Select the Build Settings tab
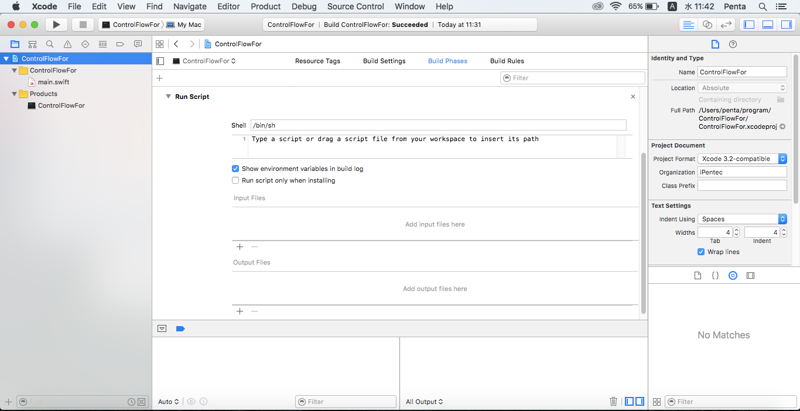The image size is (800, 411). 384,61
